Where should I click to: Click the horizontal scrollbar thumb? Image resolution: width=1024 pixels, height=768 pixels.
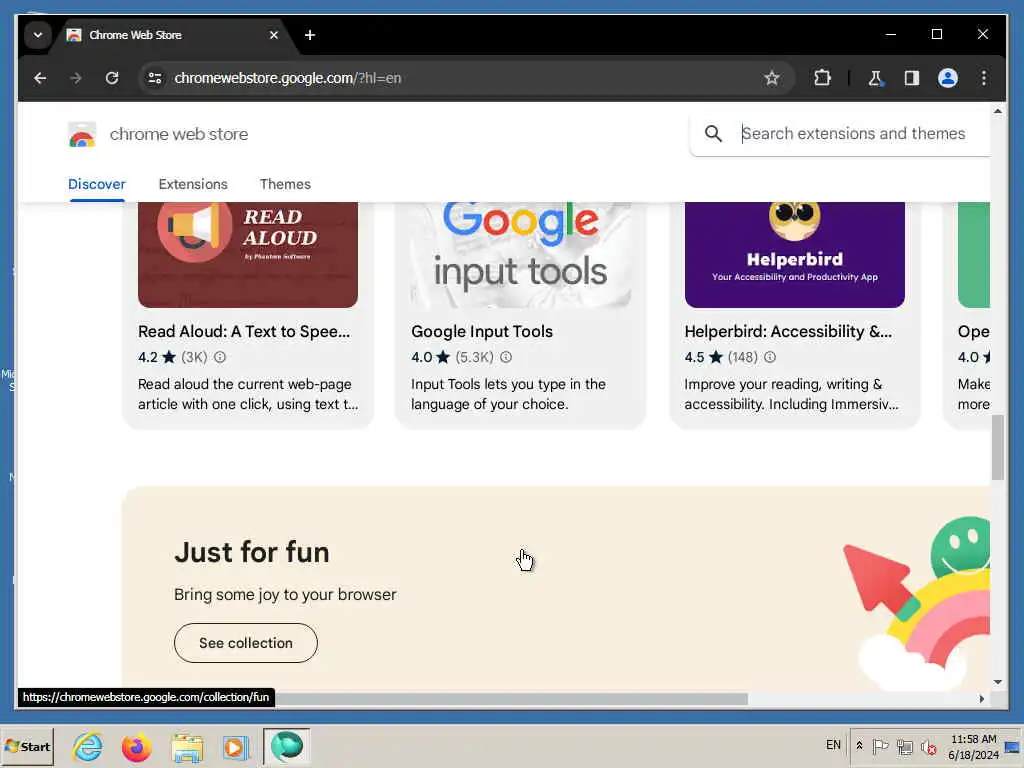511,699
